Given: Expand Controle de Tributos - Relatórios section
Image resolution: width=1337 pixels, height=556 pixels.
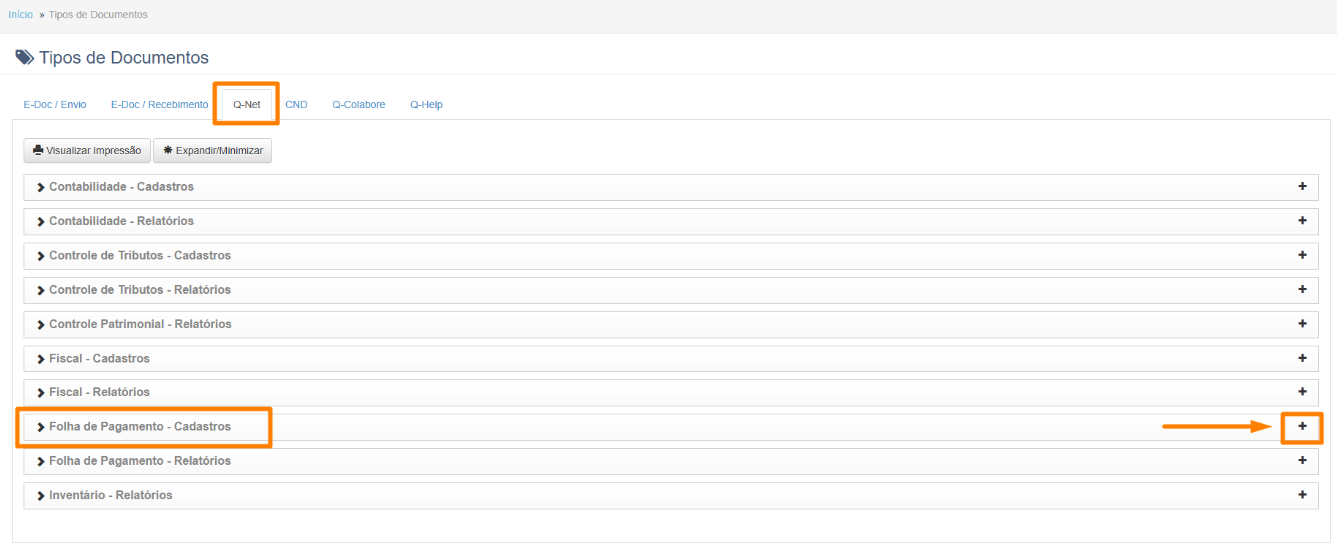Looking at the screenshot, I should [139, 290].
